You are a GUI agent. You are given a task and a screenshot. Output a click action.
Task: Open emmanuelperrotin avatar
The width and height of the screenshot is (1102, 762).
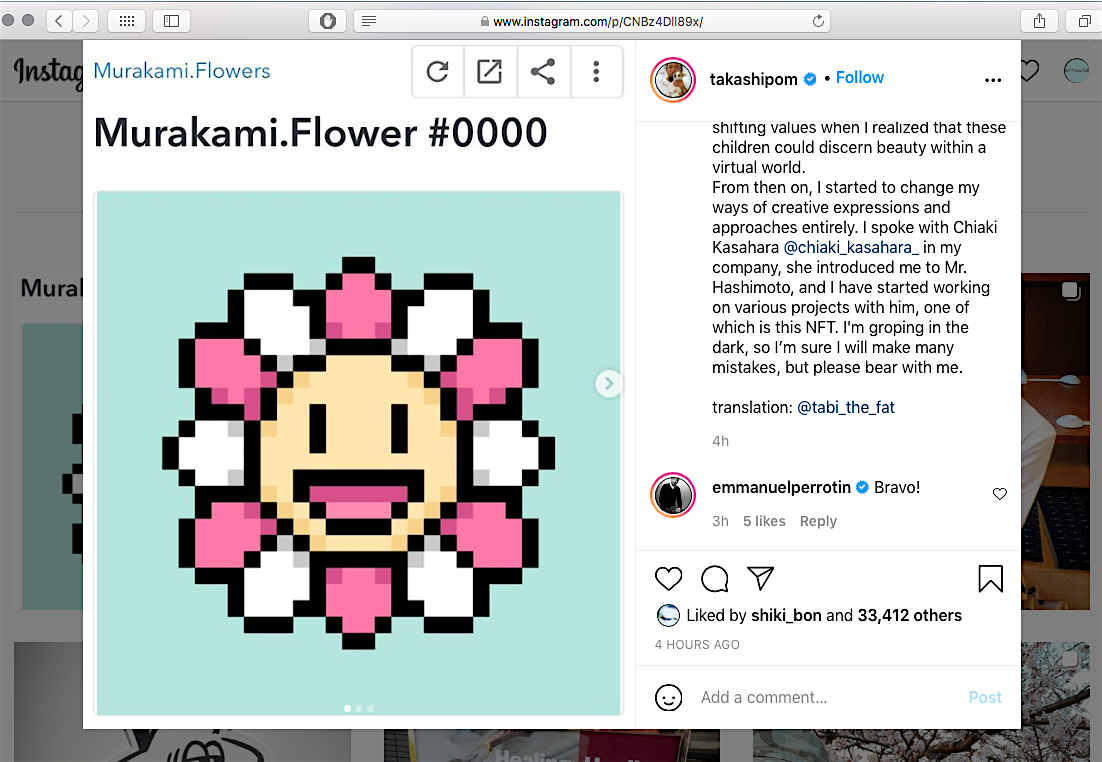tap(673, 494)
